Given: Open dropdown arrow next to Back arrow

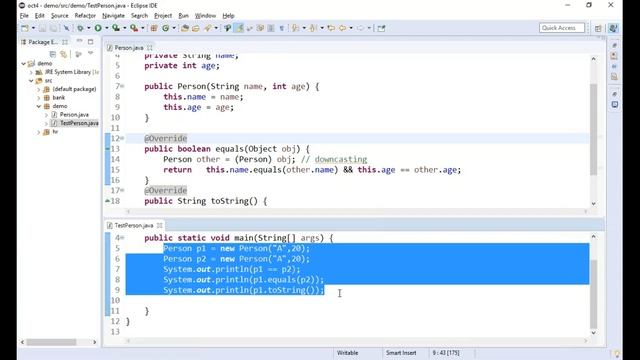Looking at the screenshot, I should pyautogui.click(x=351, y=28).
